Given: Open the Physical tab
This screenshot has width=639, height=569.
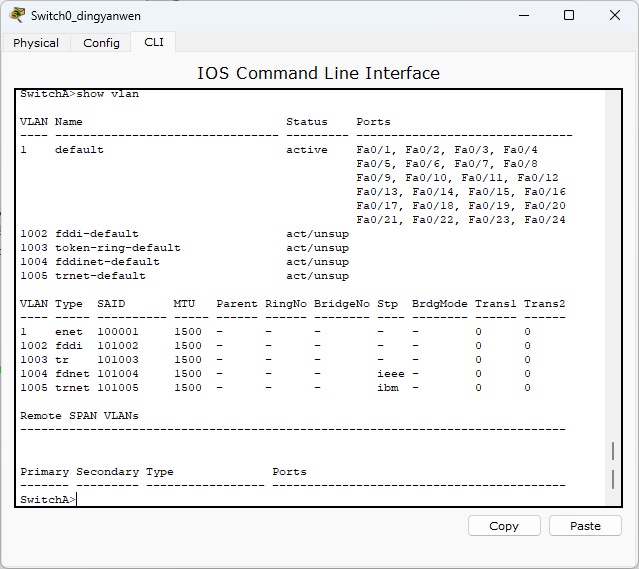Looking at the screenshot, I should (x=36, y=43).
